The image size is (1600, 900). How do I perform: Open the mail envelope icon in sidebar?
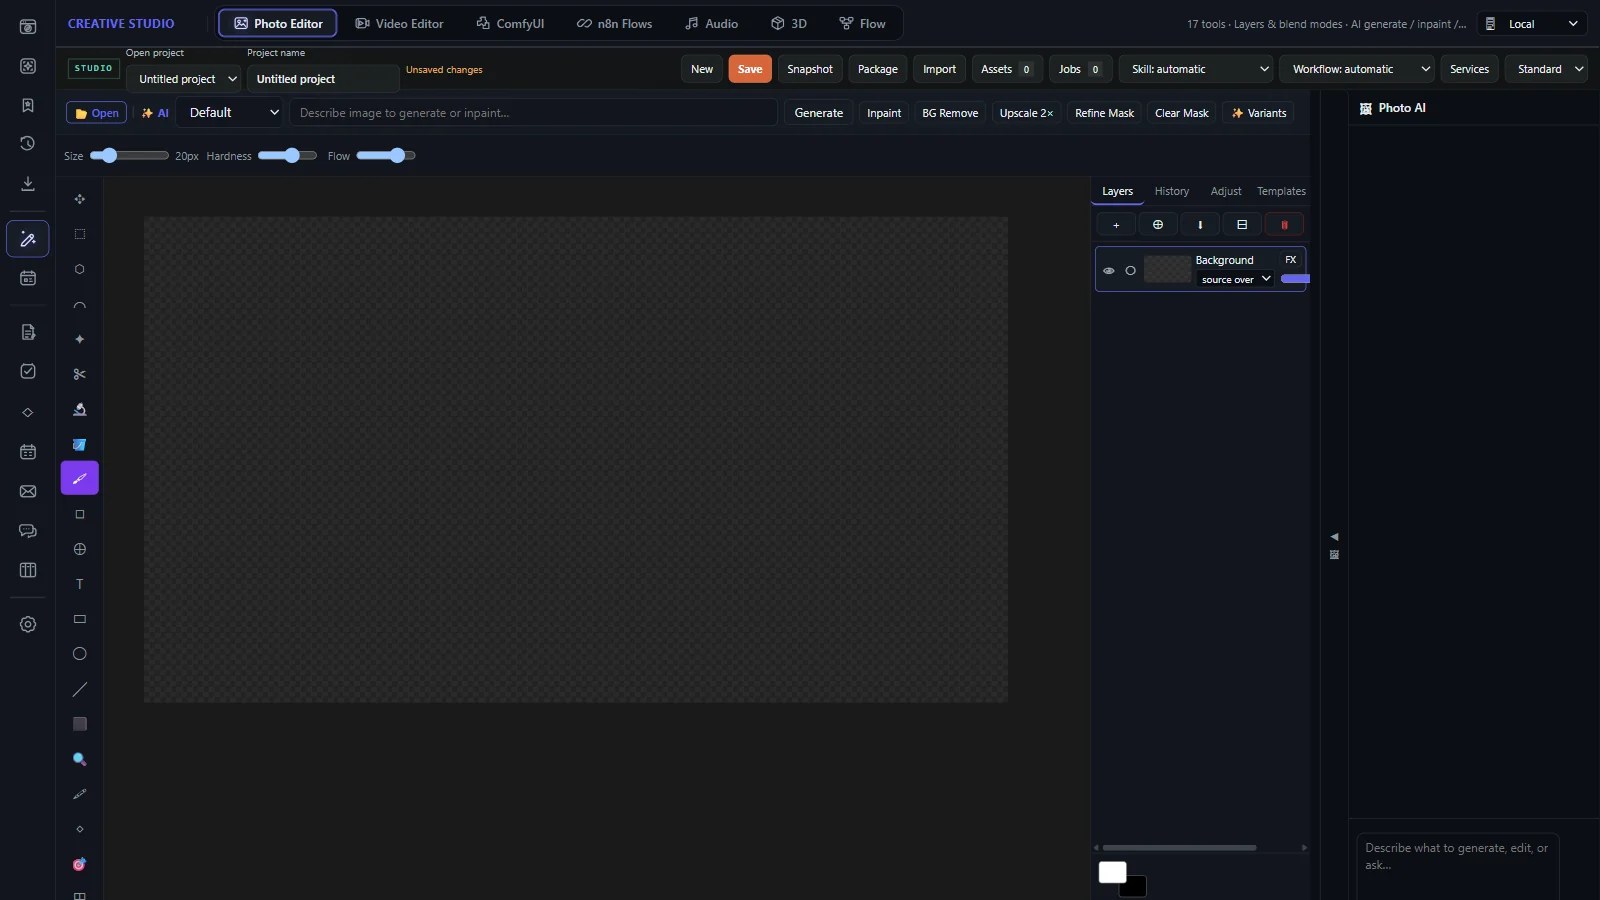(x=28, y=491)
